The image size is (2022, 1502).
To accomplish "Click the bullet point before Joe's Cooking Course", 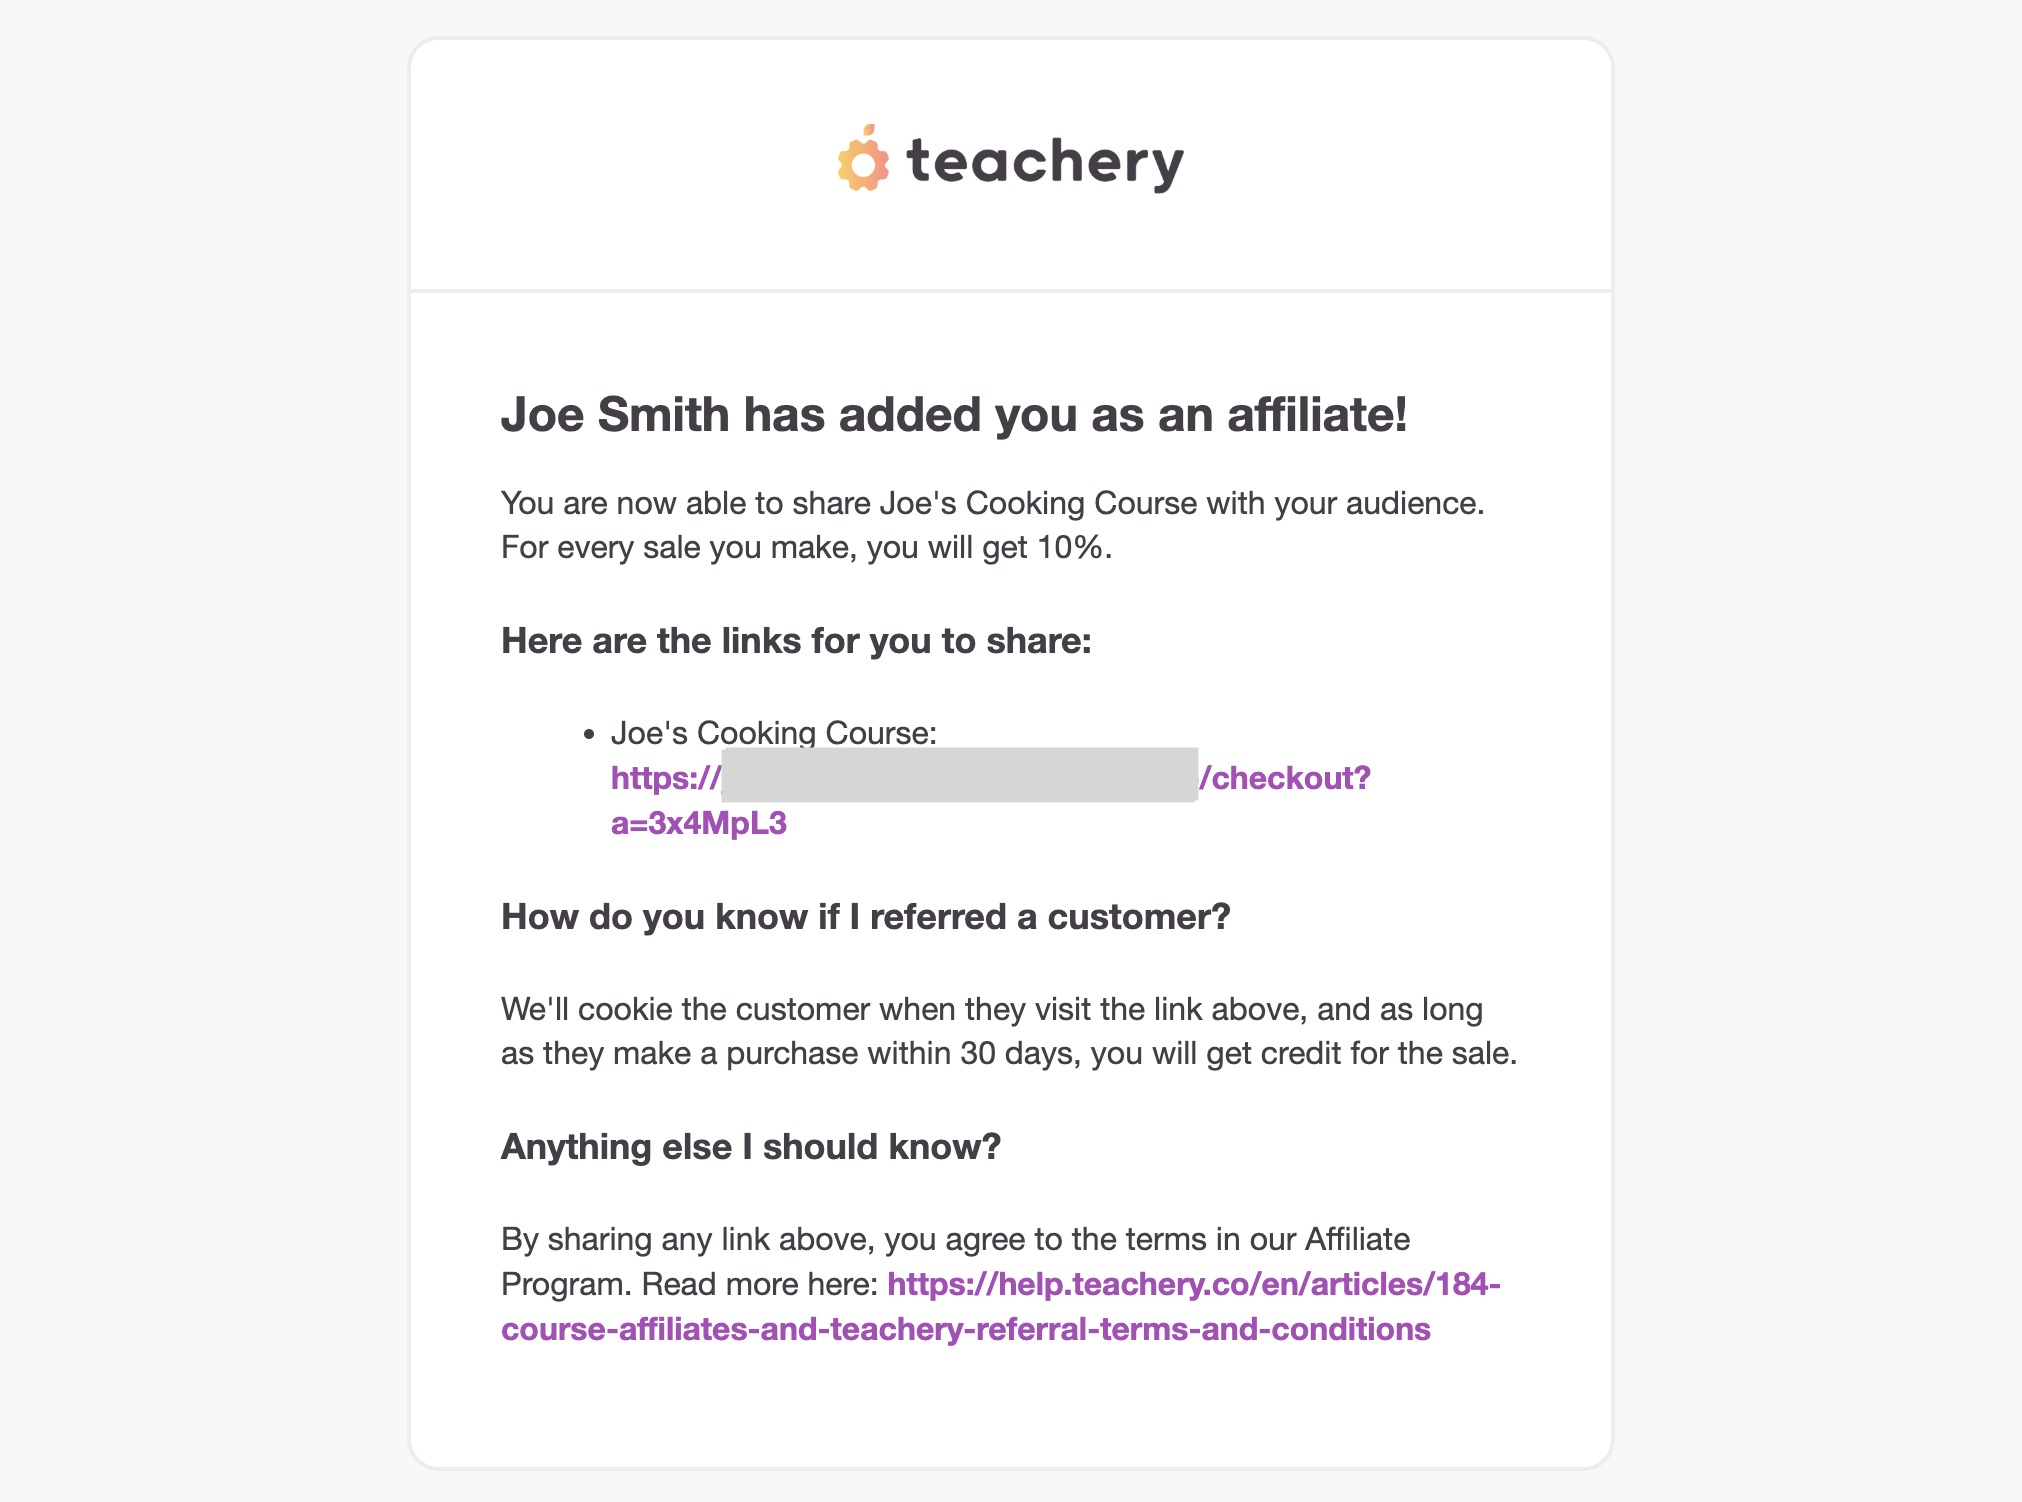I will point(588,735).
